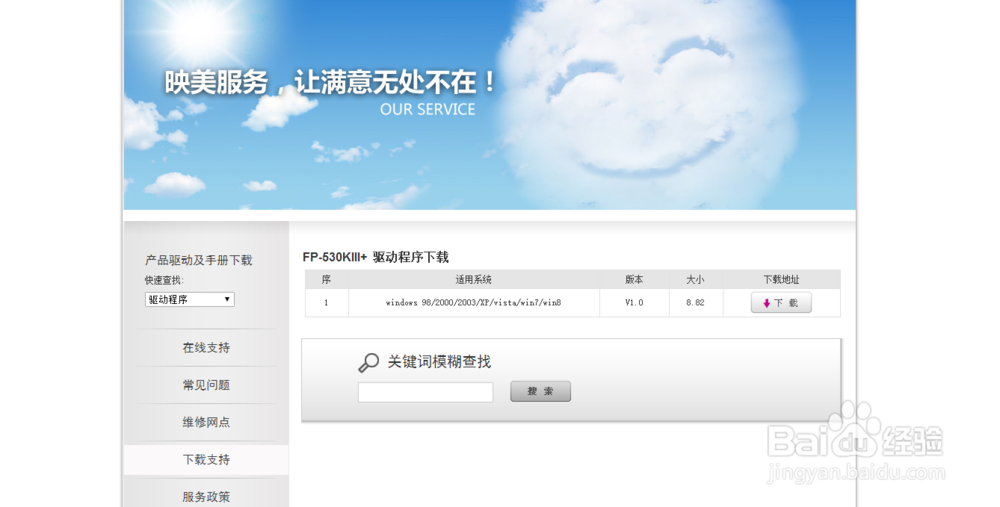Click the 下载地址 column header

tap(781, 279)
